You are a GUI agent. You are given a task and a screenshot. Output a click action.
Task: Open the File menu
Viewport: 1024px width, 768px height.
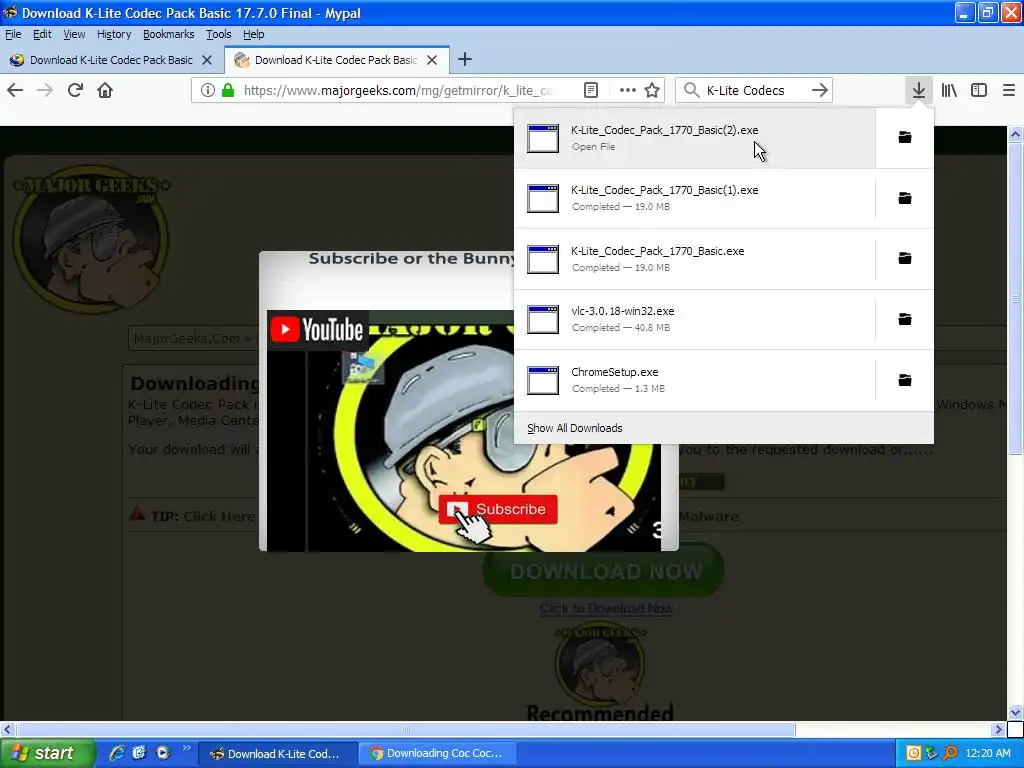tap(13, 34)
